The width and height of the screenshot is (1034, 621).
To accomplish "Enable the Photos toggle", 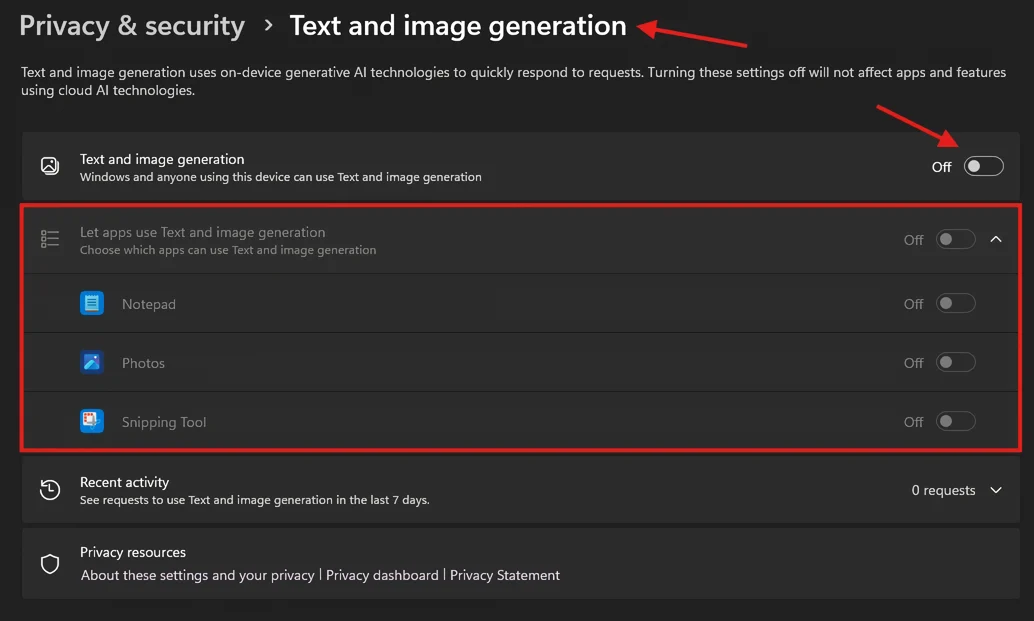I will tap(956, 363).
